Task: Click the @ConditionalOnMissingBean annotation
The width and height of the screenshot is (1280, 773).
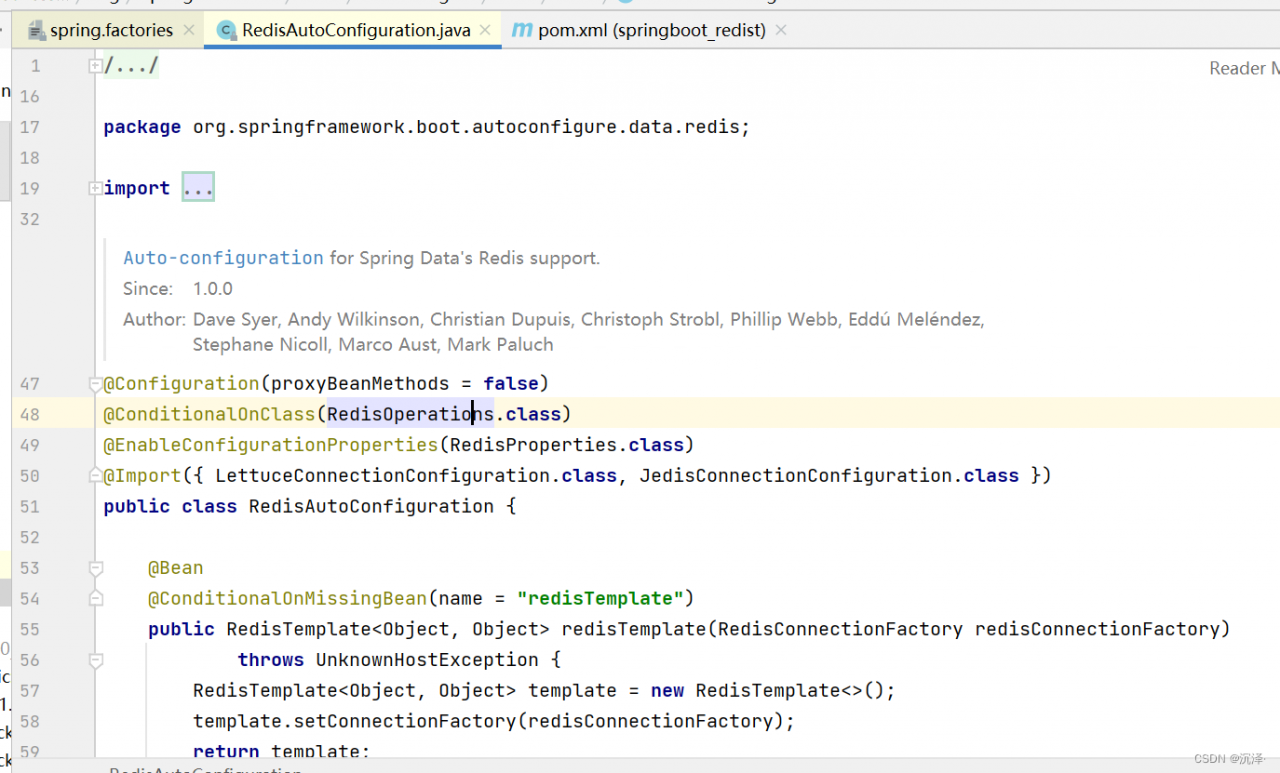Action: [288, 599]
